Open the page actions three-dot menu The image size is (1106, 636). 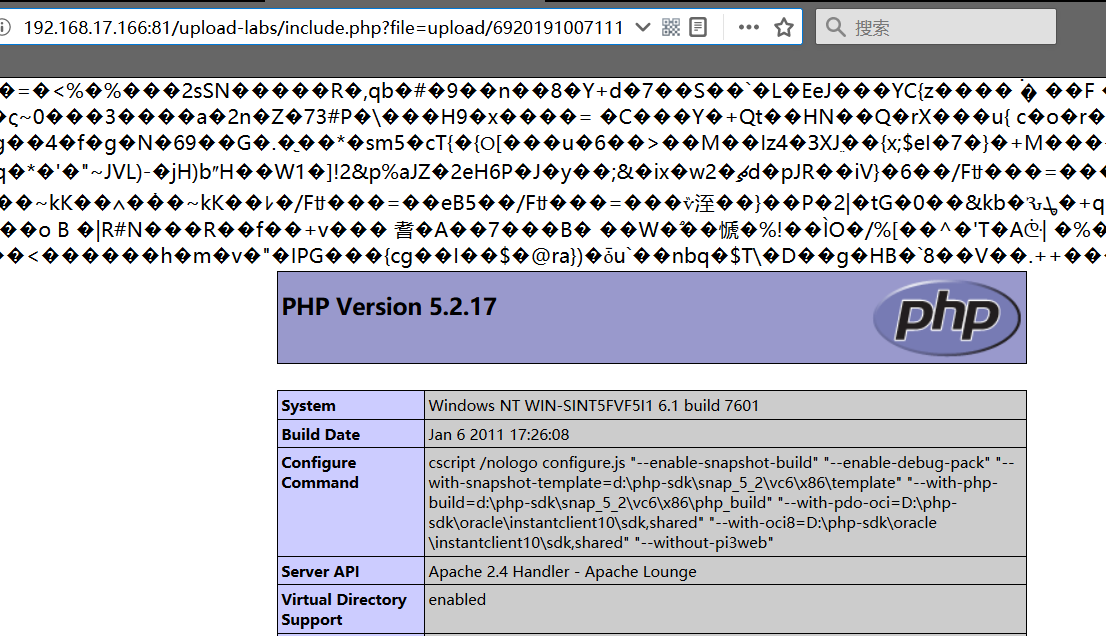point(748,28)
